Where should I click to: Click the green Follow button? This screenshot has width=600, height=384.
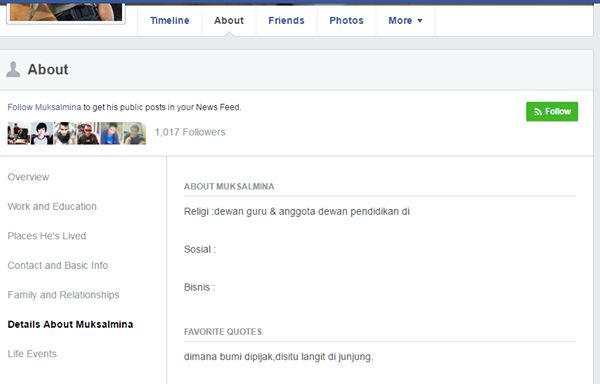click(552, 111)
